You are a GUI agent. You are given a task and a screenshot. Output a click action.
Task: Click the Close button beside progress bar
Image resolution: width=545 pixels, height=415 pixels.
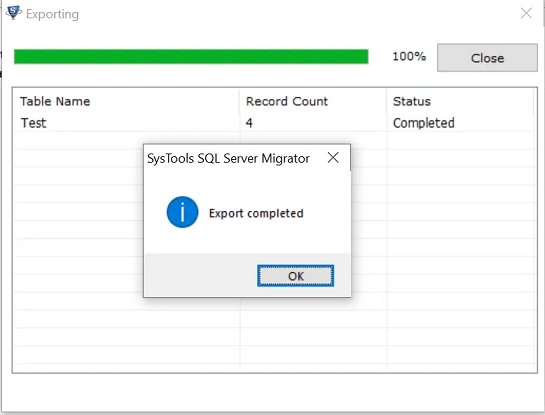point(487,58)
